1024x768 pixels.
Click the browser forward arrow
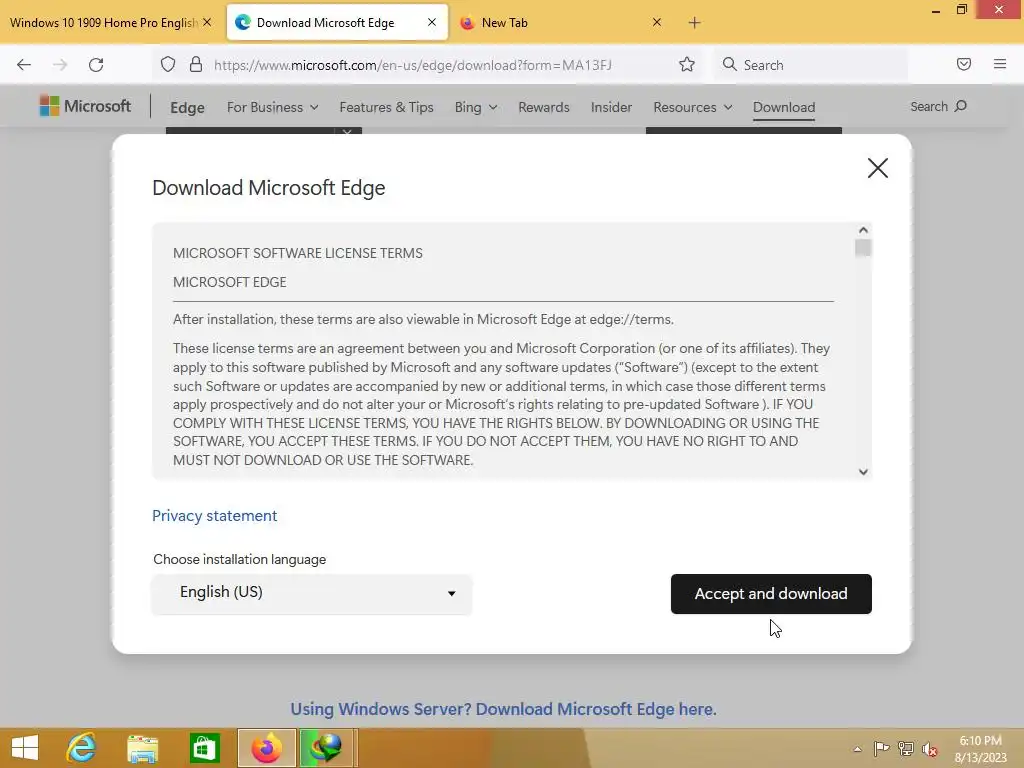coord(60,65)
